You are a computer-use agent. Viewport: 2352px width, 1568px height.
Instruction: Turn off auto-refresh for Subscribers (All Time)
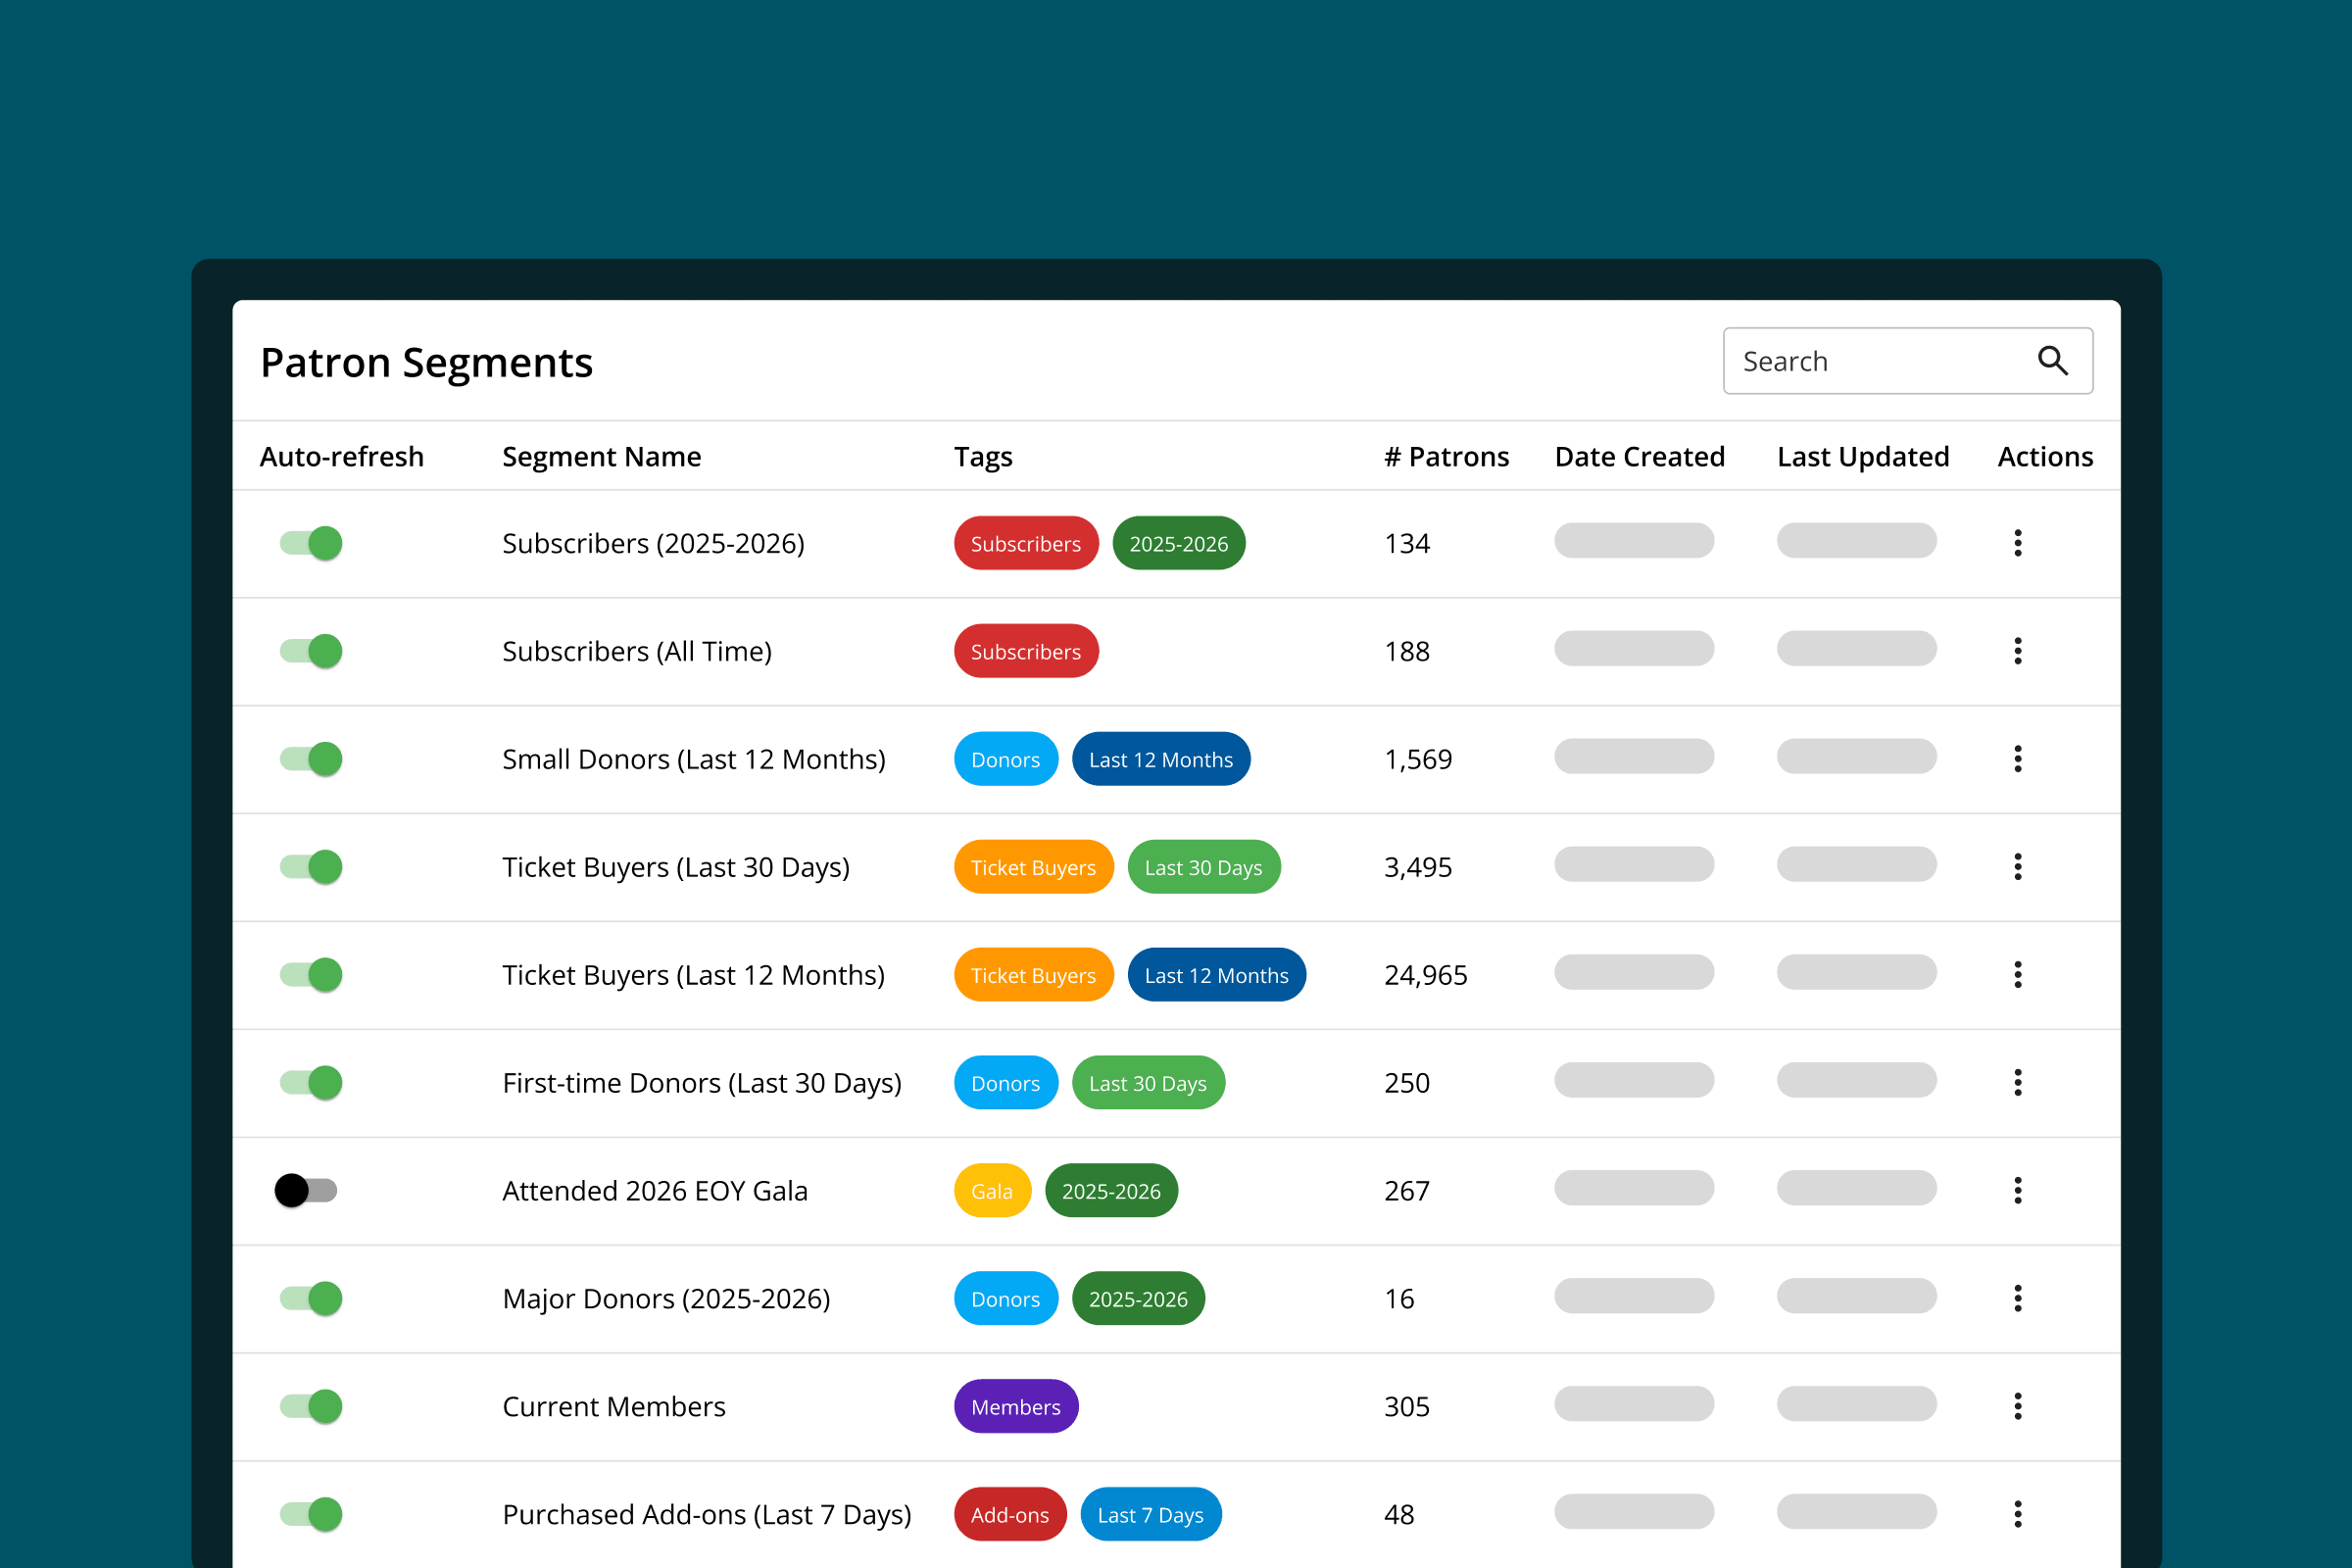[x=311, y=651]
